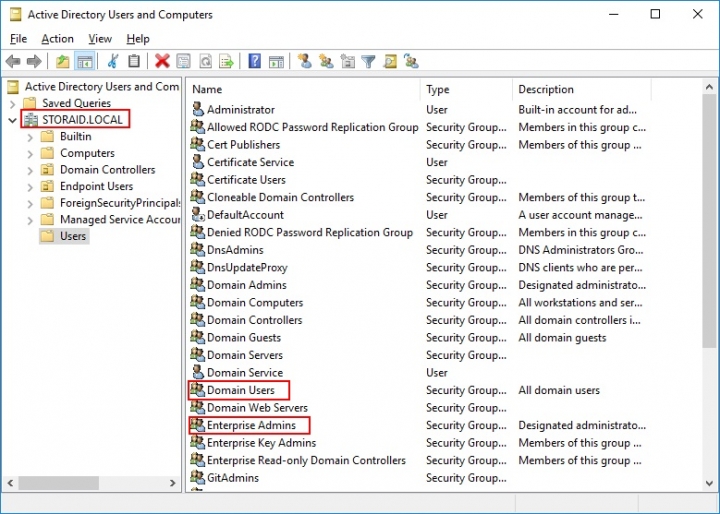
Task: Create a new user in the current container
Action: (x=304, y=61)
